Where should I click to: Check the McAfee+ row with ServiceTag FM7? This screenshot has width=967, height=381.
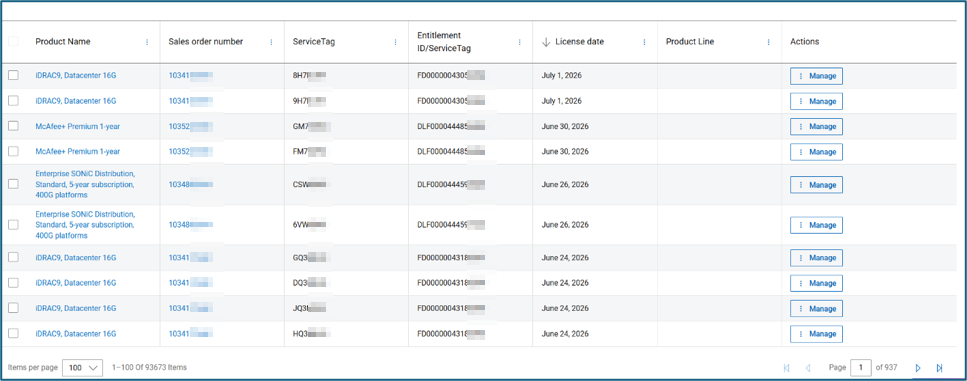[14, 151]
